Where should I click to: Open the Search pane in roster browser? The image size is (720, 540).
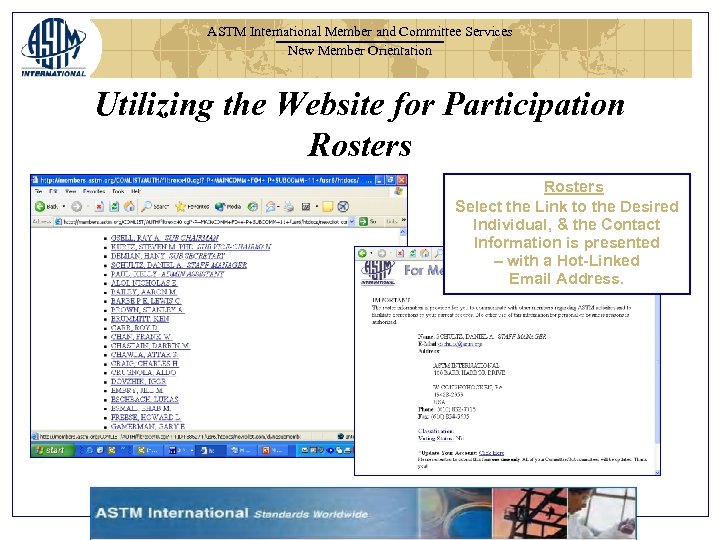point(155,207)
